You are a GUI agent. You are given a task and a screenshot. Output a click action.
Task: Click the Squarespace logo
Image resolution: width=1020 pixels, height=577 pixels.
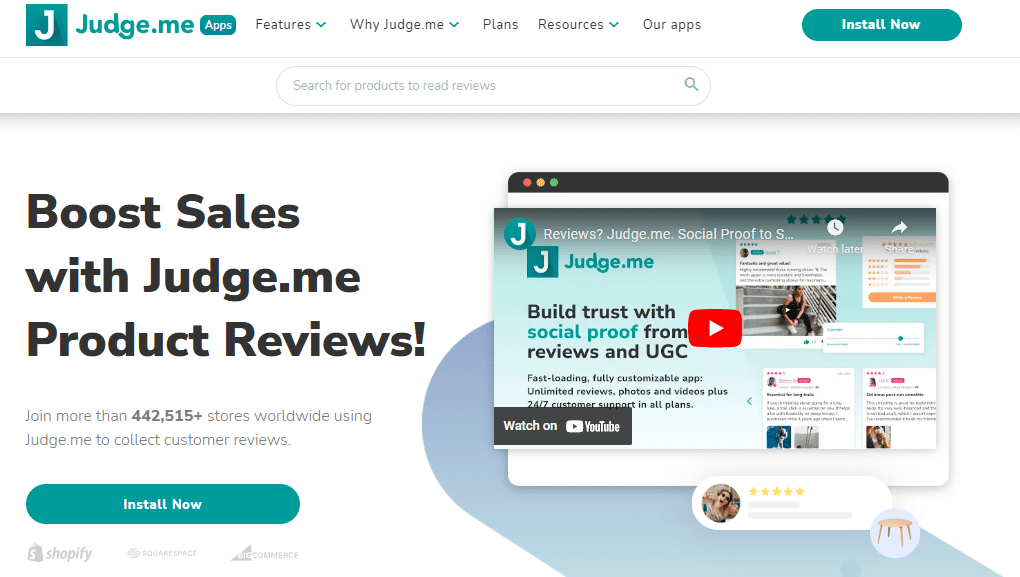coord(162,553)
